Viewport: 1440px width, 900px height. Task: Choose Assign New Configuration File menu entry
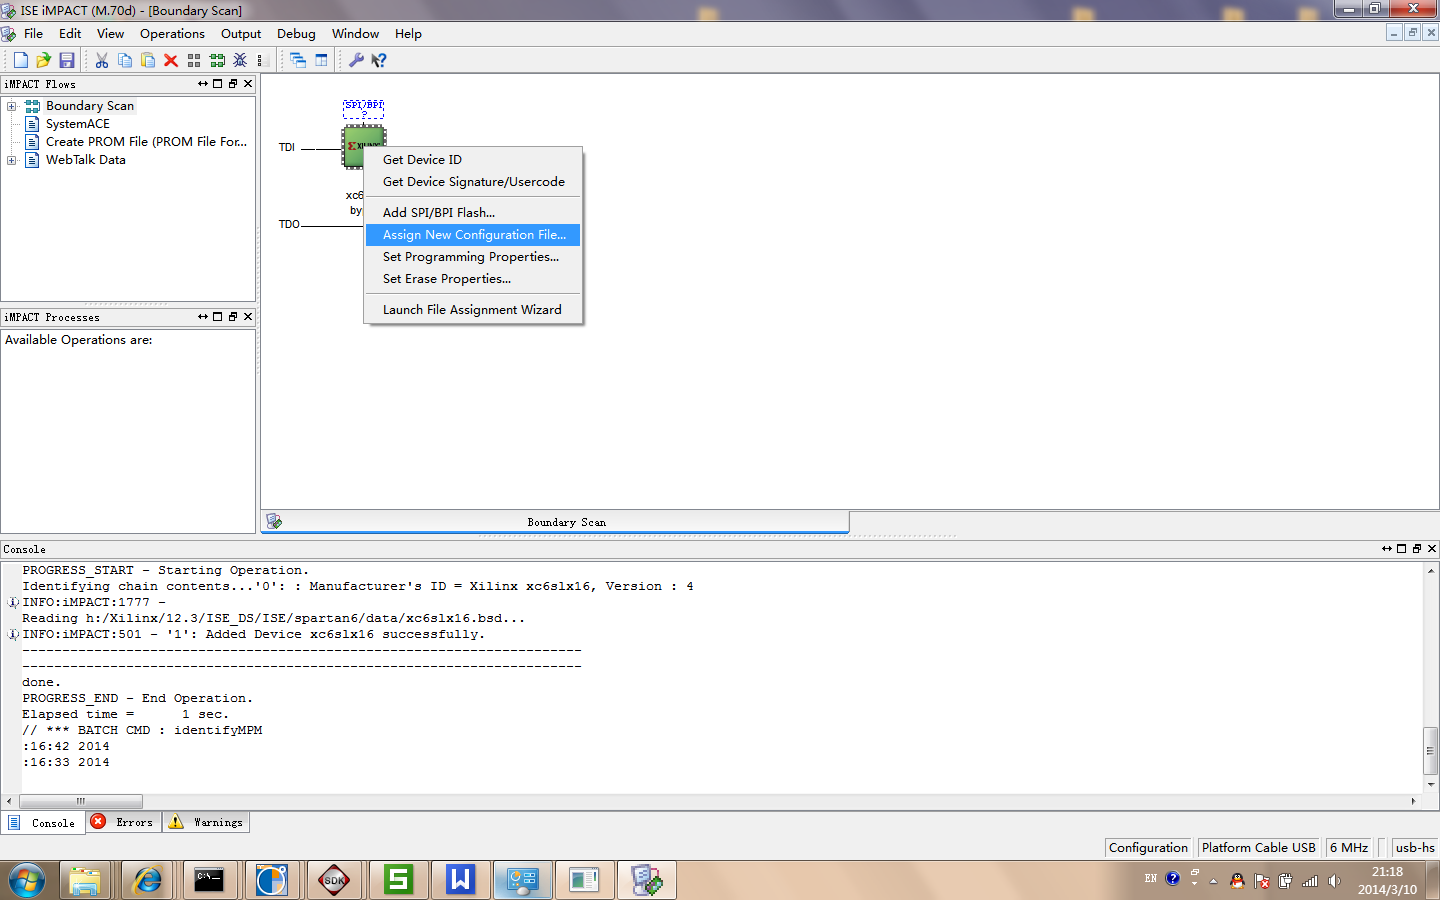(473, 235)
